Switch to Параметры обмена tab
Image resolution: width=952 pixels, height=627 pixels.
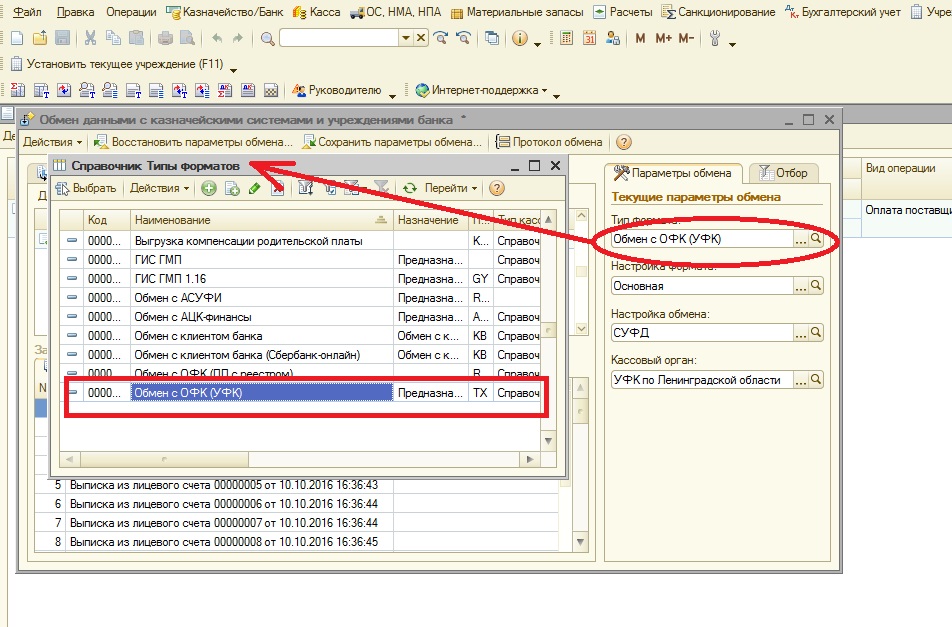coord(673,173)
